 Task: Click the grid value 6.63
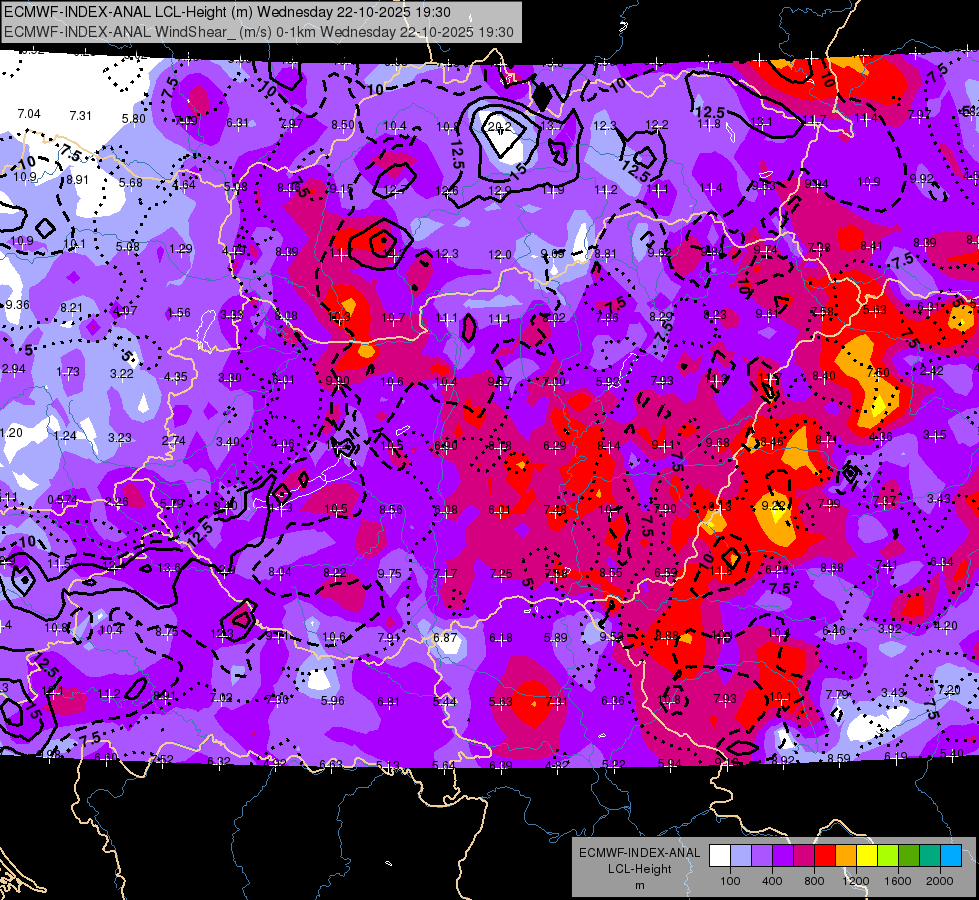(x=331, y=764)
